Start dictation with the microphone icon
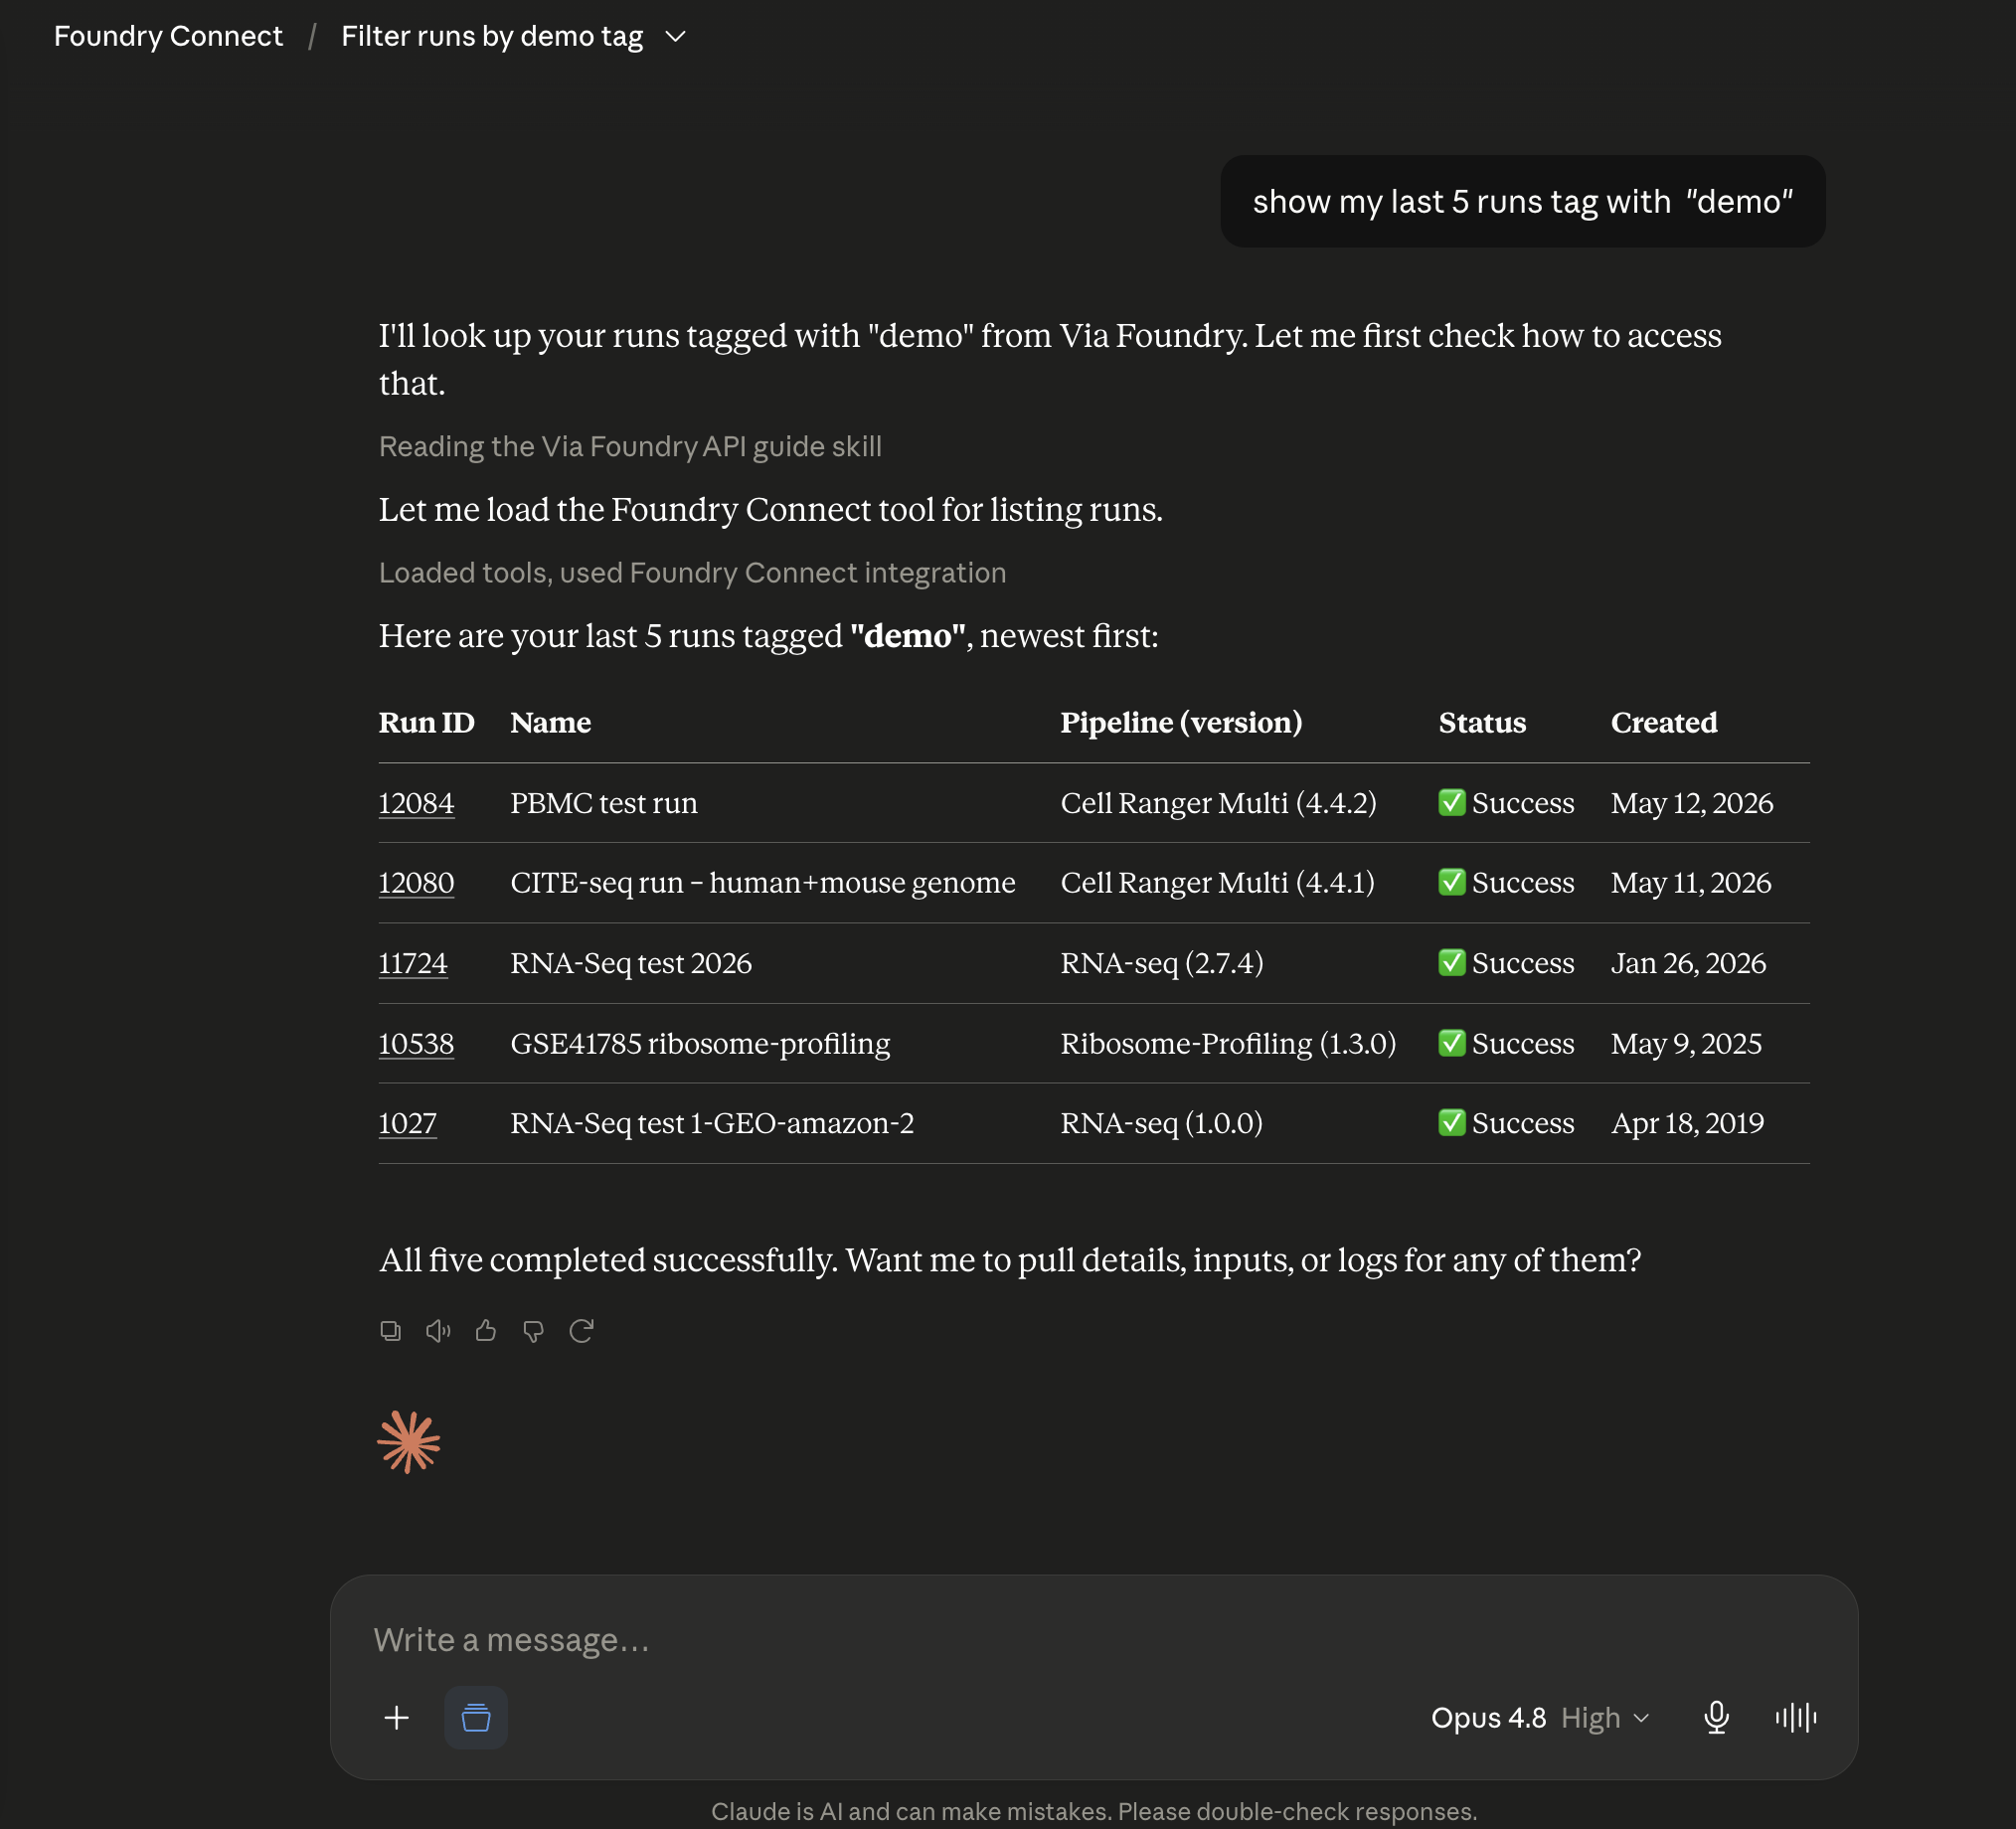The width and height of the screenshot is (2016, 1829). (1716, 1717)
